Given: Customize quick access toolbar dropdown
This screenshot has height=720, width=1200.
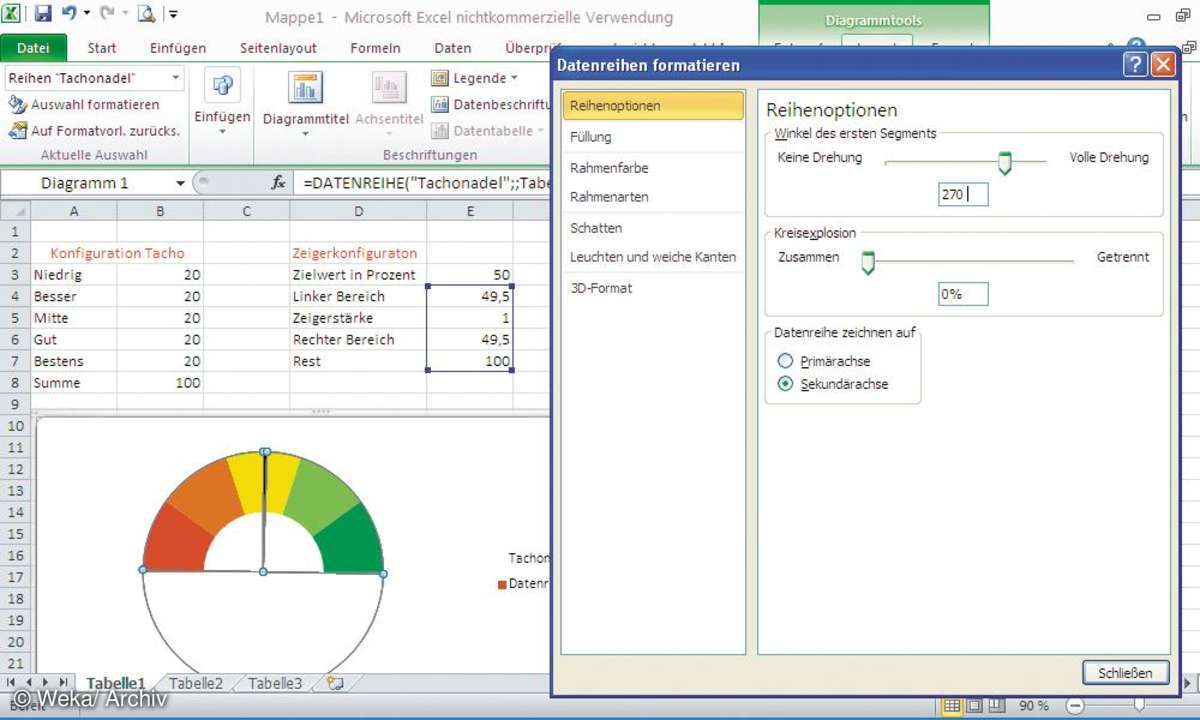Looking at the screenshot, I should coord(173,14).
